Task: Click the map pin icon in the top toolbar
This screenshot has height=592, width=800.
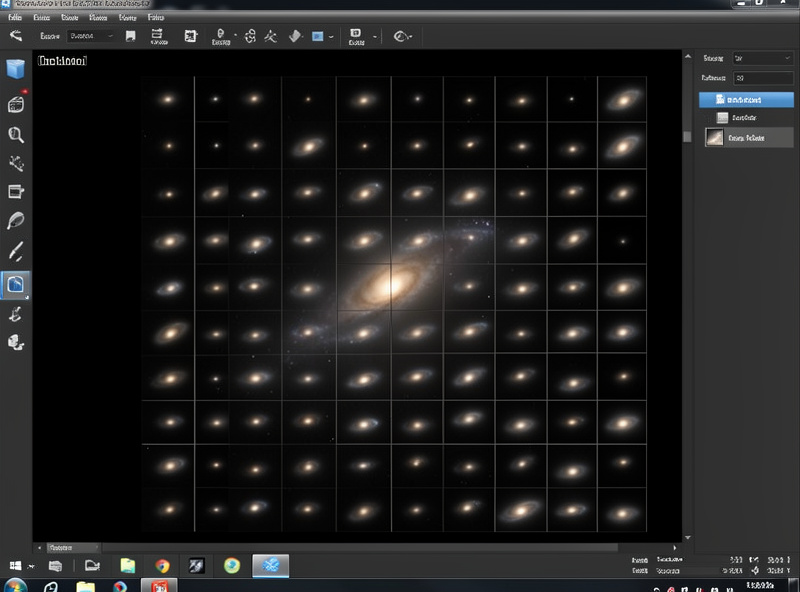Action: 220,36
